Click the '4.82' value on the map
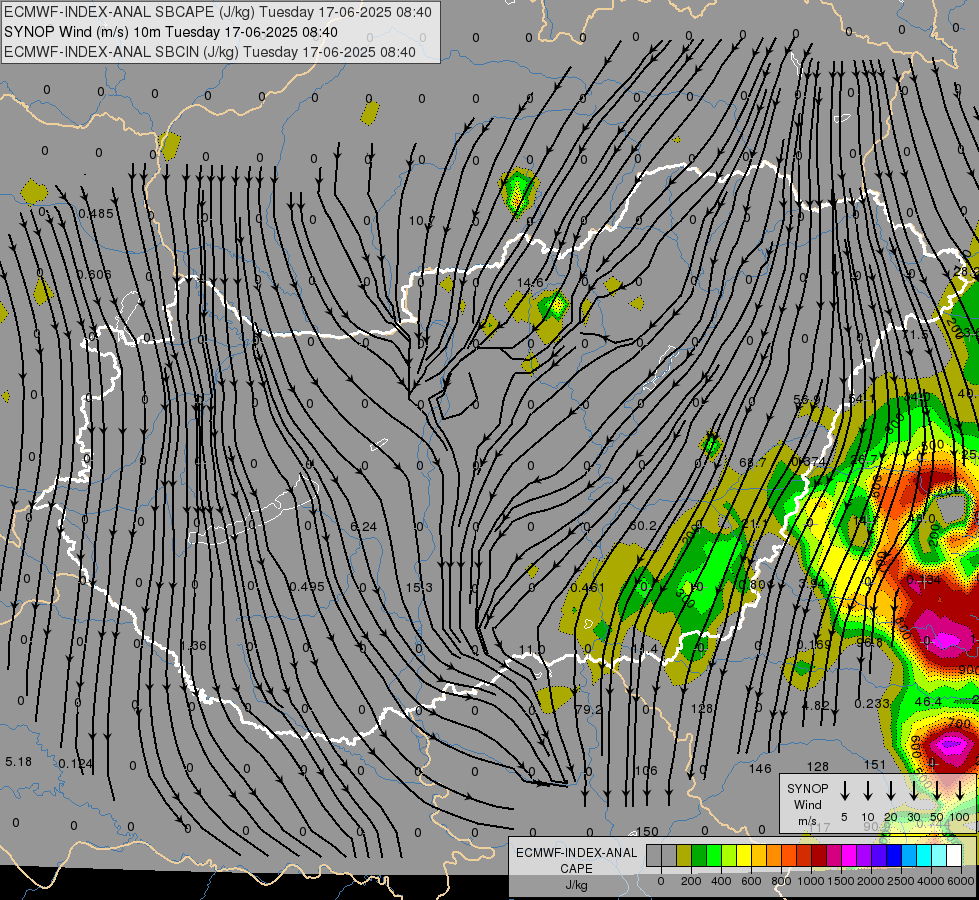Screen dimensions: 979x900 [816, 706]
